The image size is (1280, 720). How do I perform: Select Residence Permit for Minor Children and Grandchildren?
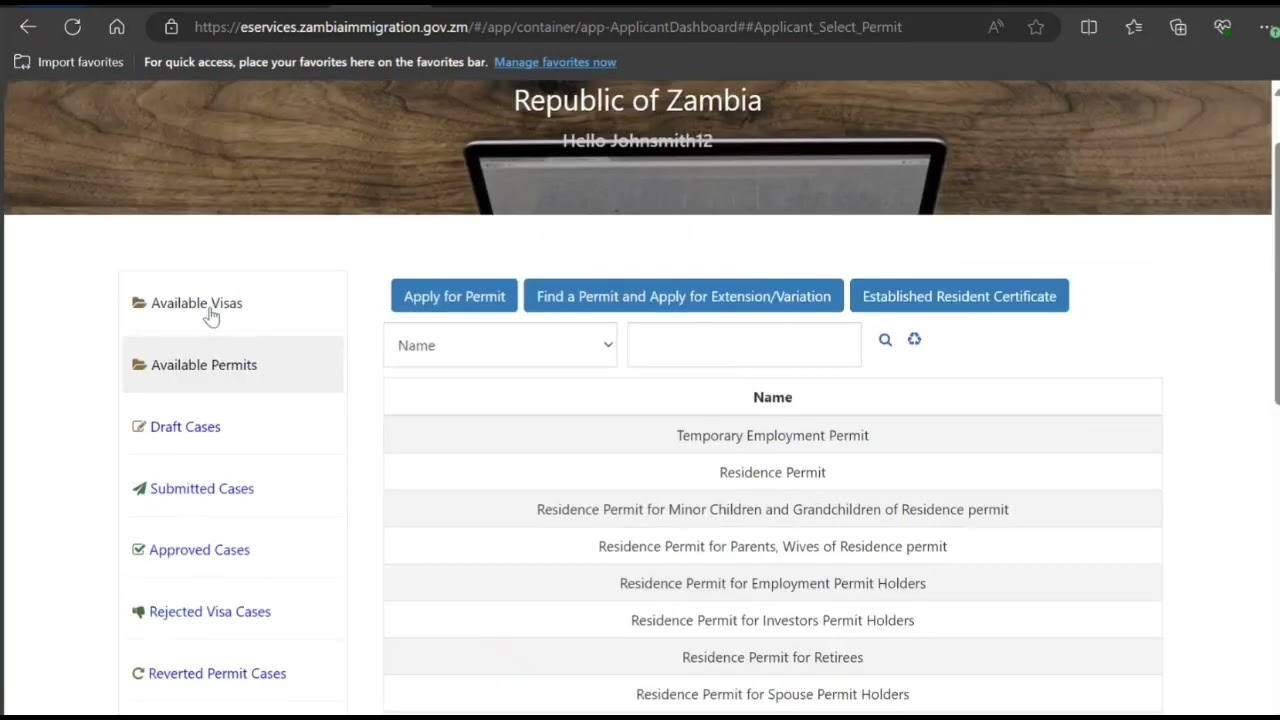772,509
